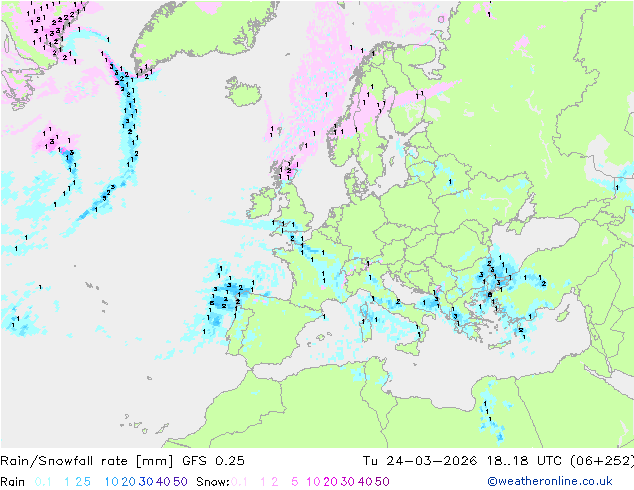Pick the snow legend value 30
Viewport: 634px width, 490px height.
[x=348, y=482]
